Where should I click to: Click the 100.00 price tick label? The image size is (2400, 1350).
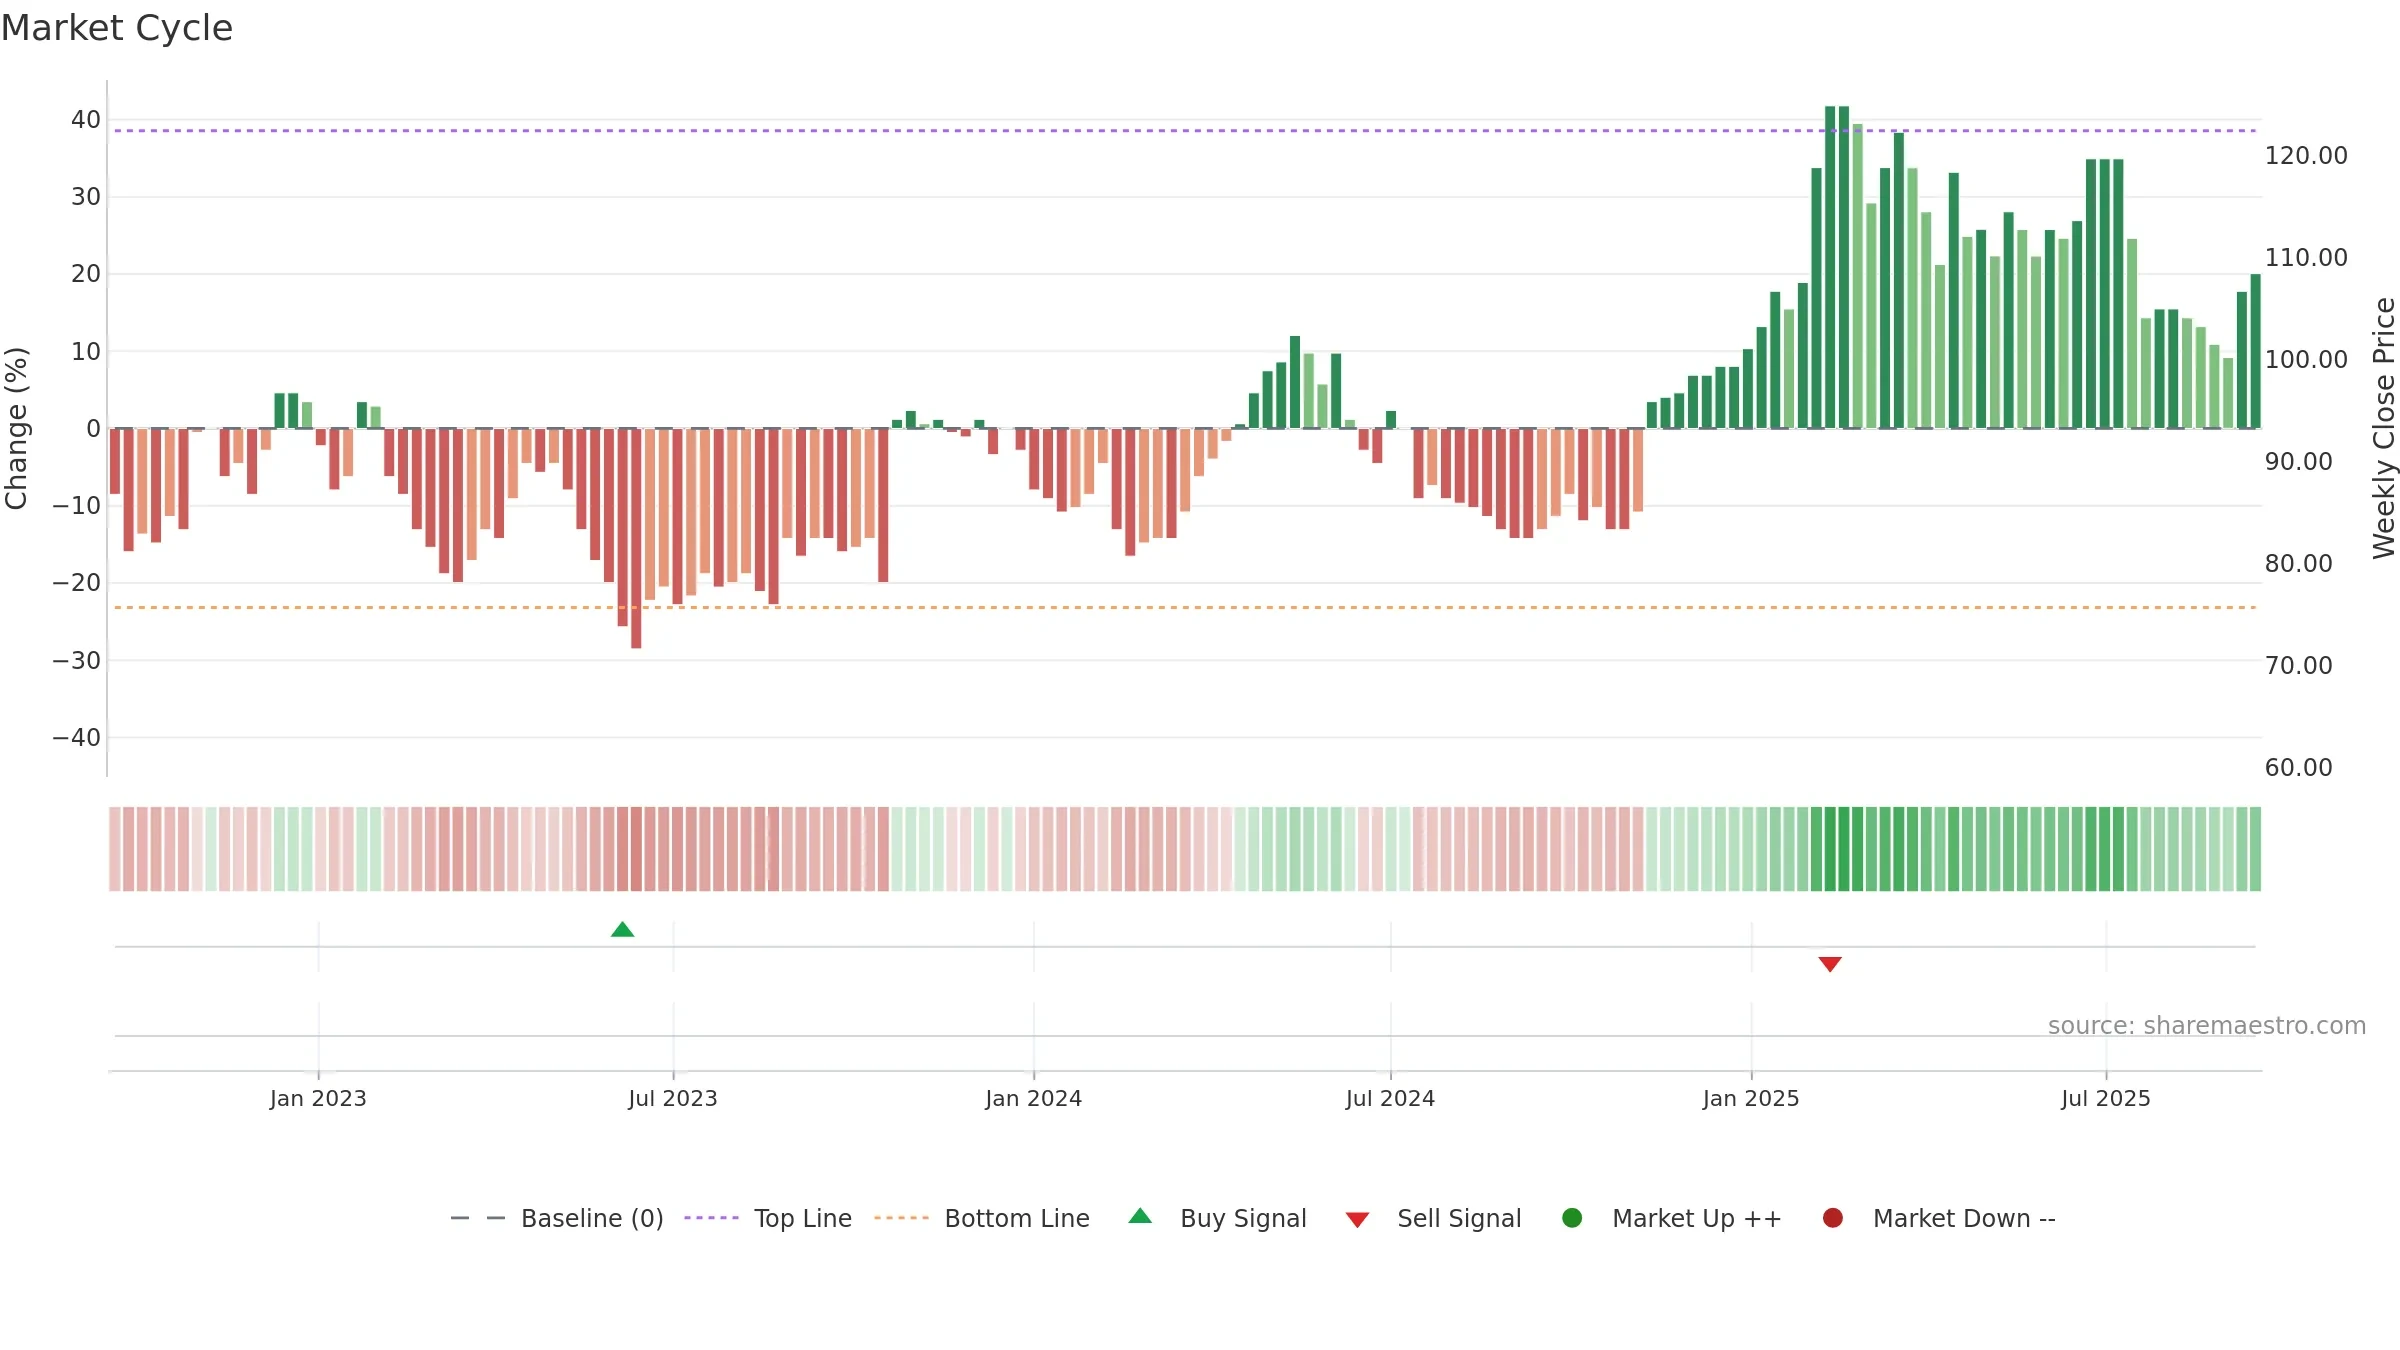click(2306, 359)
